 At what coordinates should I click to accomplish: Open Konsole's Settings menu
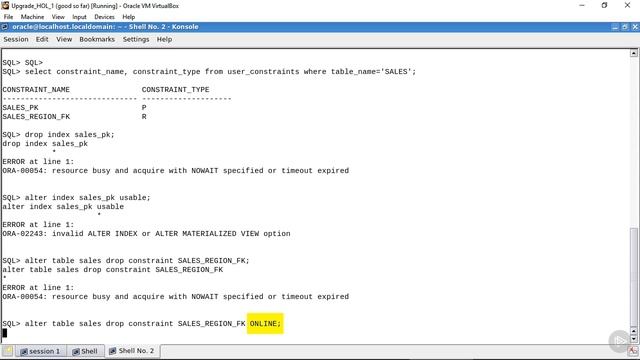click(136, 39)
